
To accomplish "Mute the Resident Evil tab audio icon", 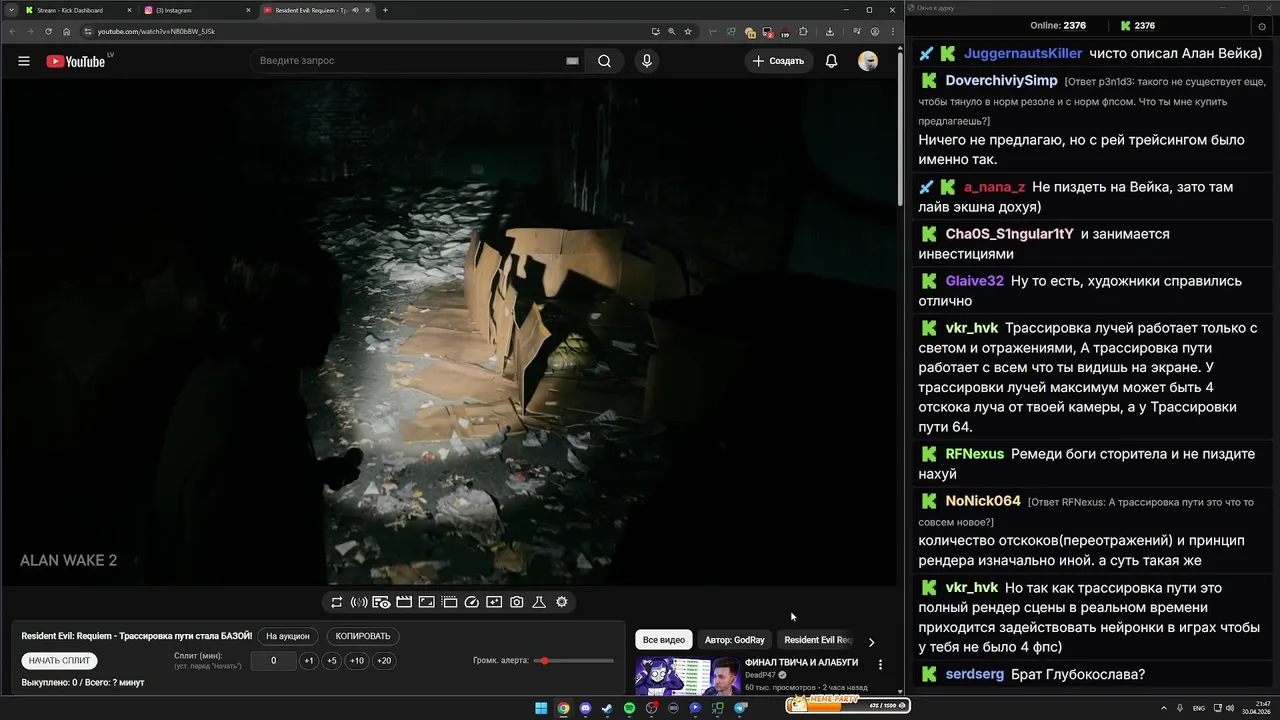I will (357, 10).
